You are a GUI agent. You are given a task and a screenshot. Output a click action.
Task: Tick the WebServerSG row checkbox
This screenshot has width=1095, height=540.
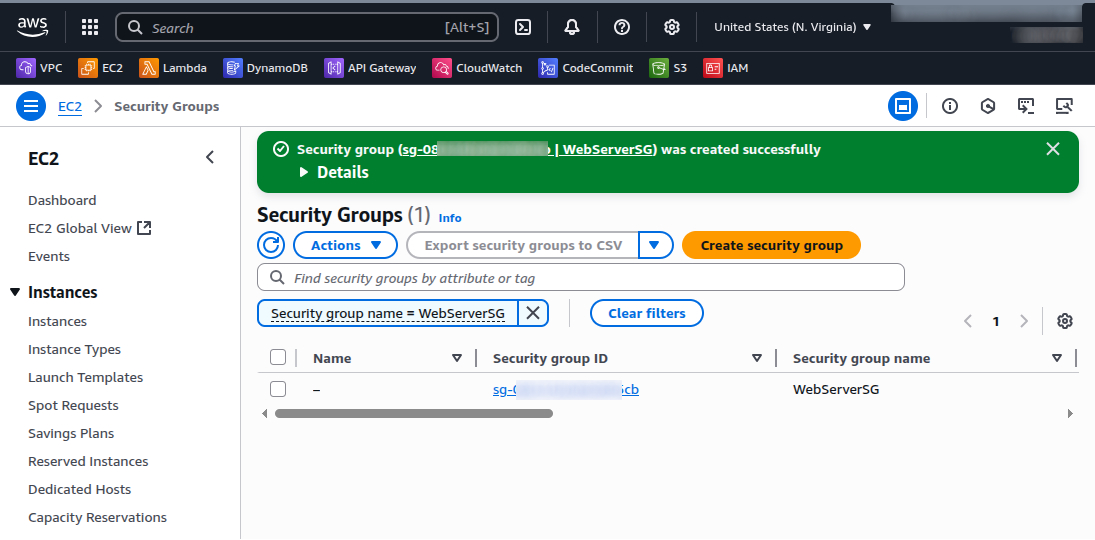278,389
